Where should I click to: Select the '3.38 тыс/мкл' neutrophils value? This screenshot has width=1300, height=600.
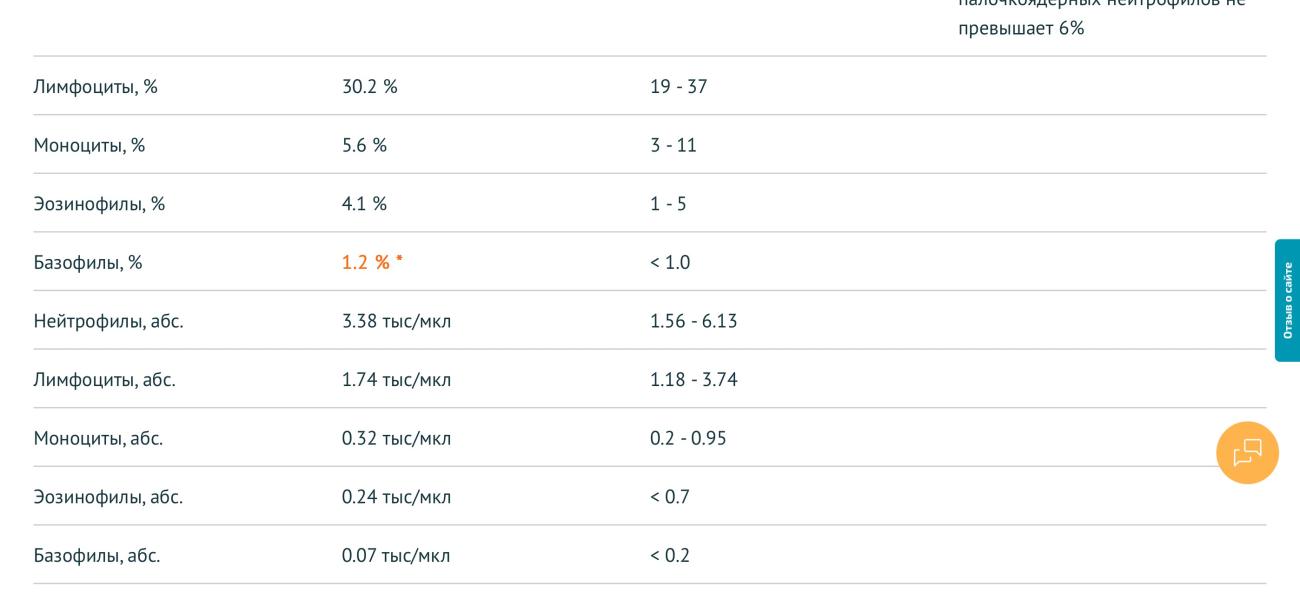396,321
